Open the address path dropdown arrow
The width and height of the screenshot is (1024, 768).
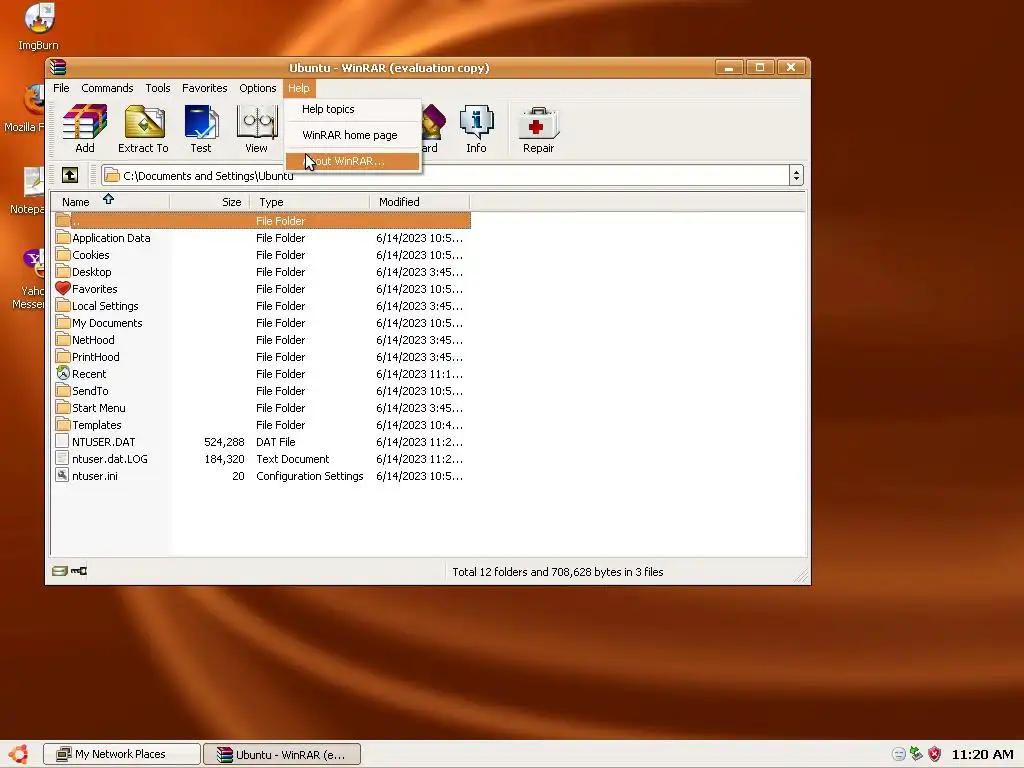(796, 175)
